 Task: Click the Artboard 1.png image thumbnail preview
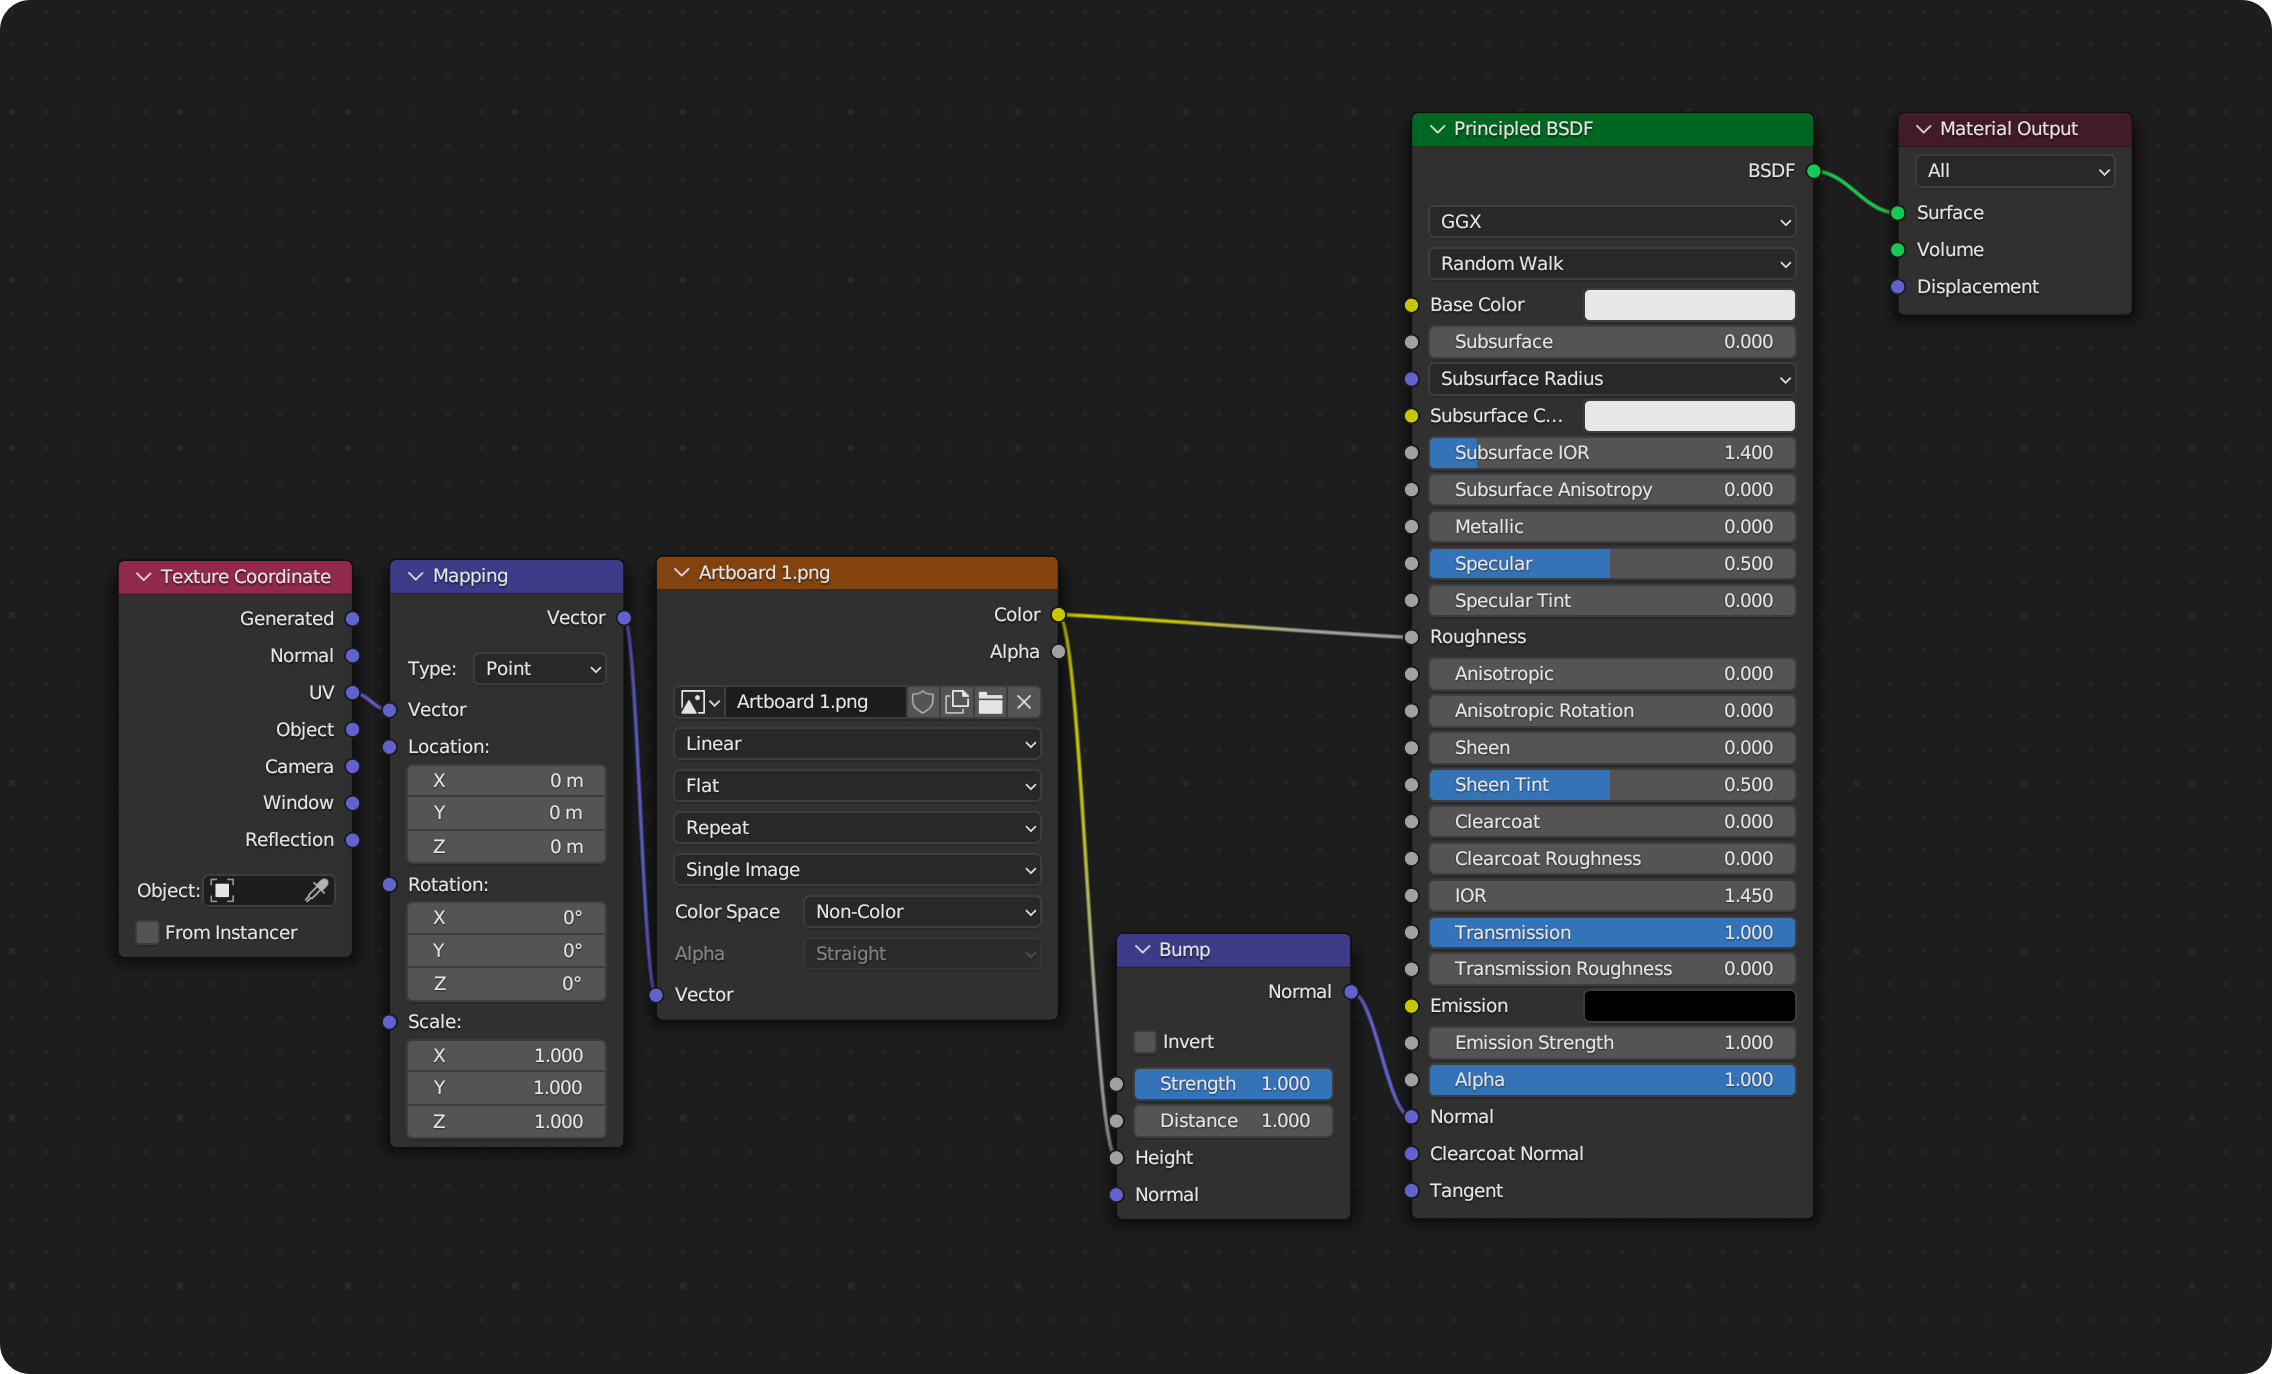click(x=686, y=701)
